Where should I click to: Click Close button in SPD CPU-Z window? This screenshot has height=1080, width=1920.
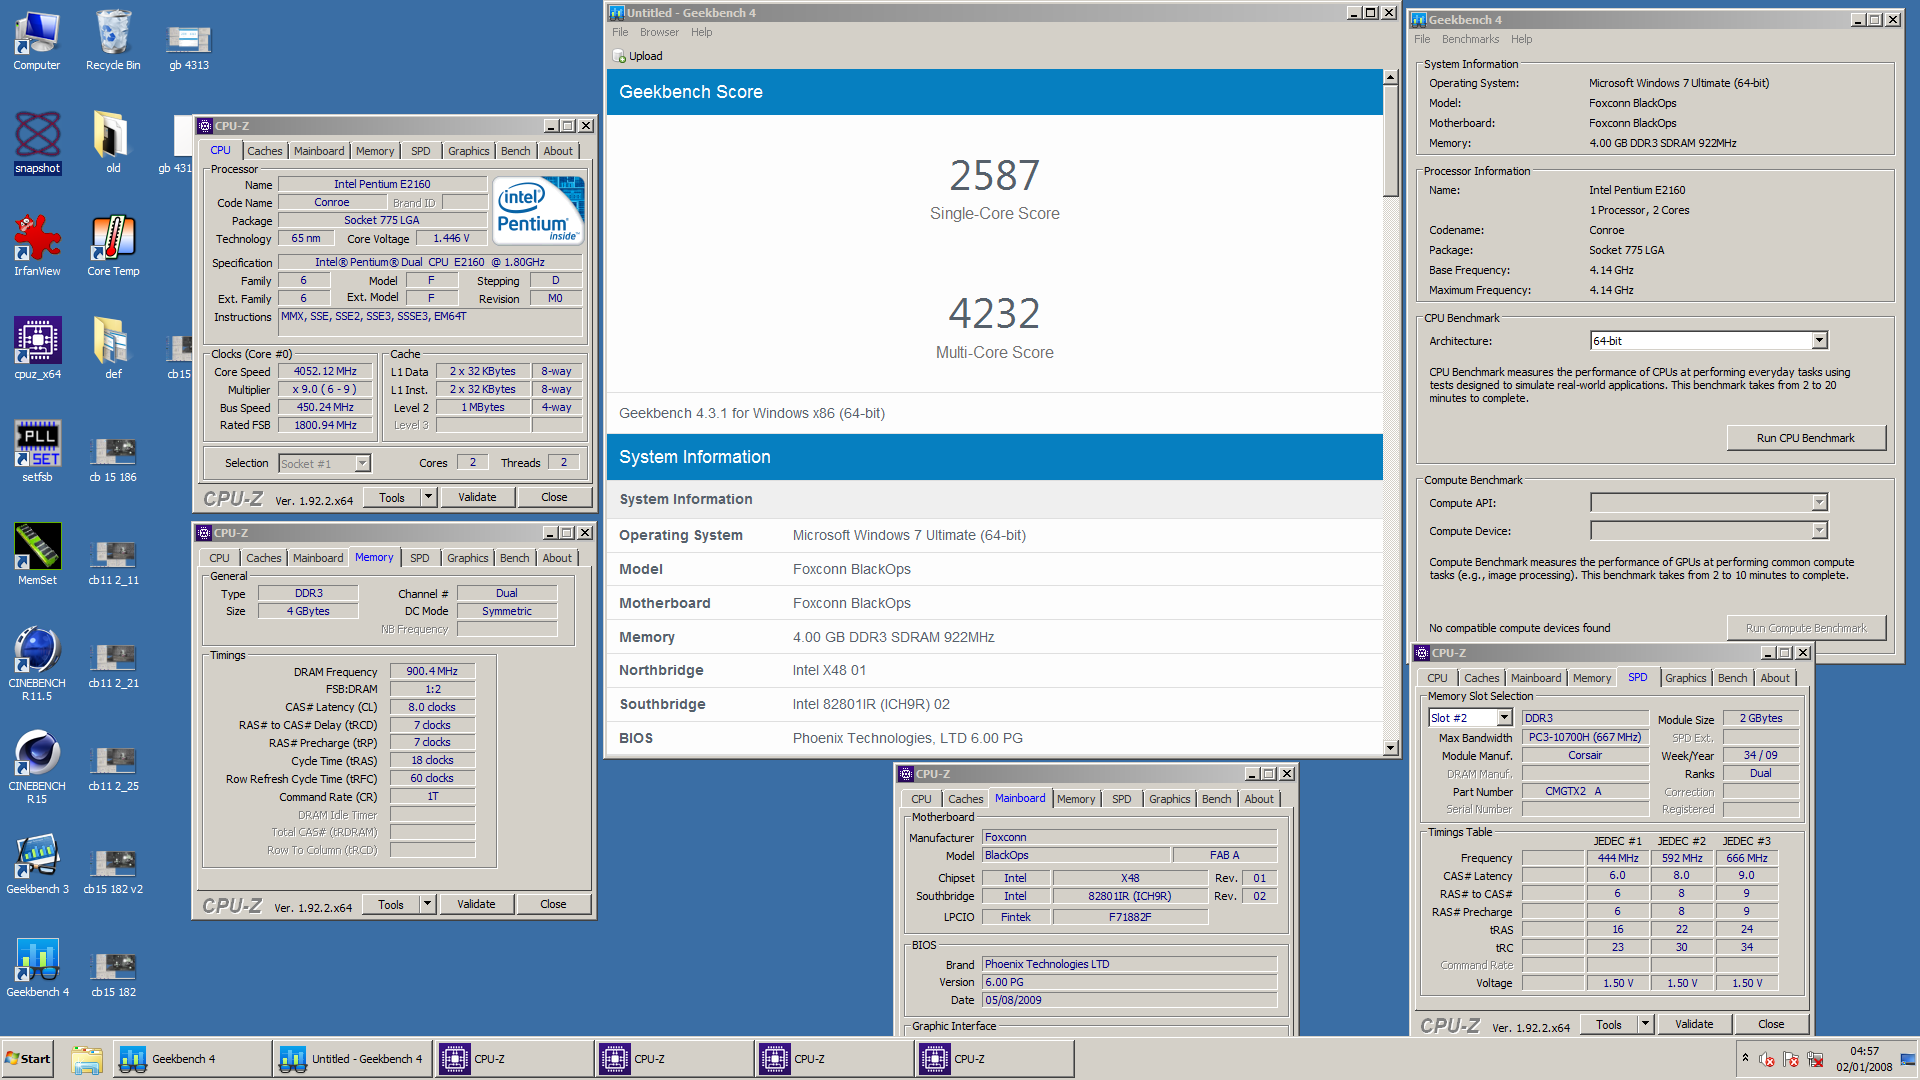(x=1771, y=1024)
